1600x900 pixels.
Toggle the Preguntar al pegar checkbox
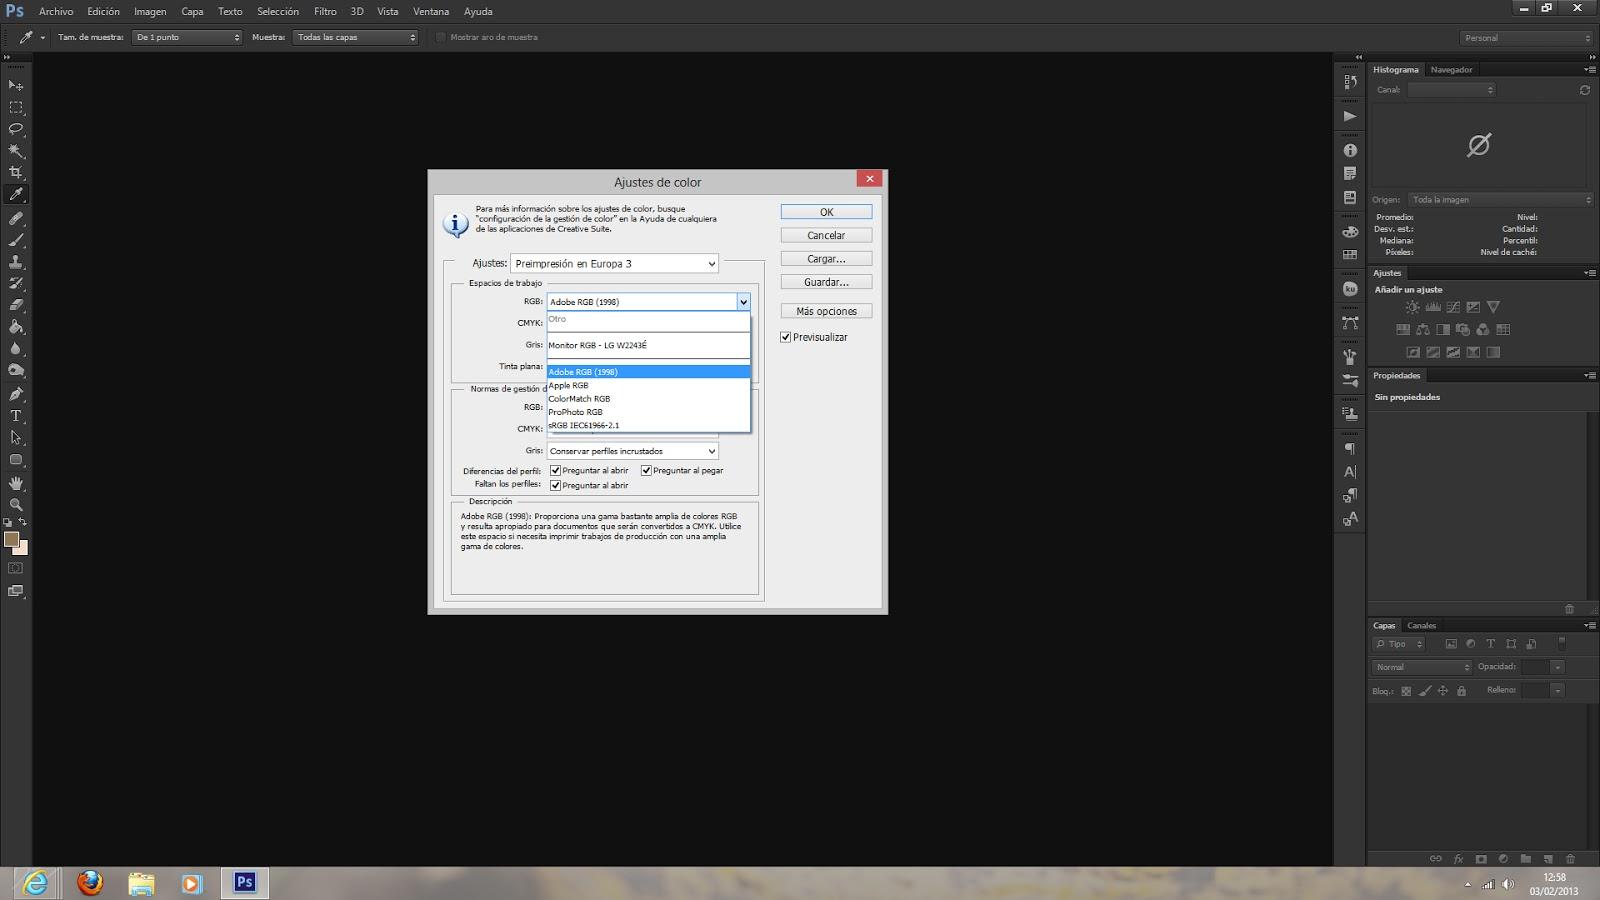tap(646, 470)
